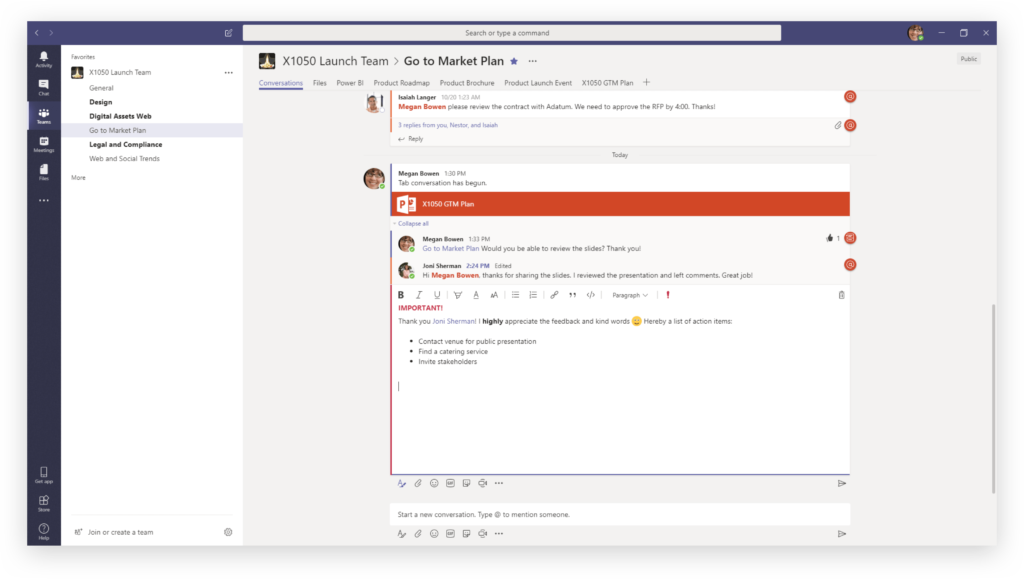Expand 3 replies from you, Nestor, and Isaiah

click(448, 125)
